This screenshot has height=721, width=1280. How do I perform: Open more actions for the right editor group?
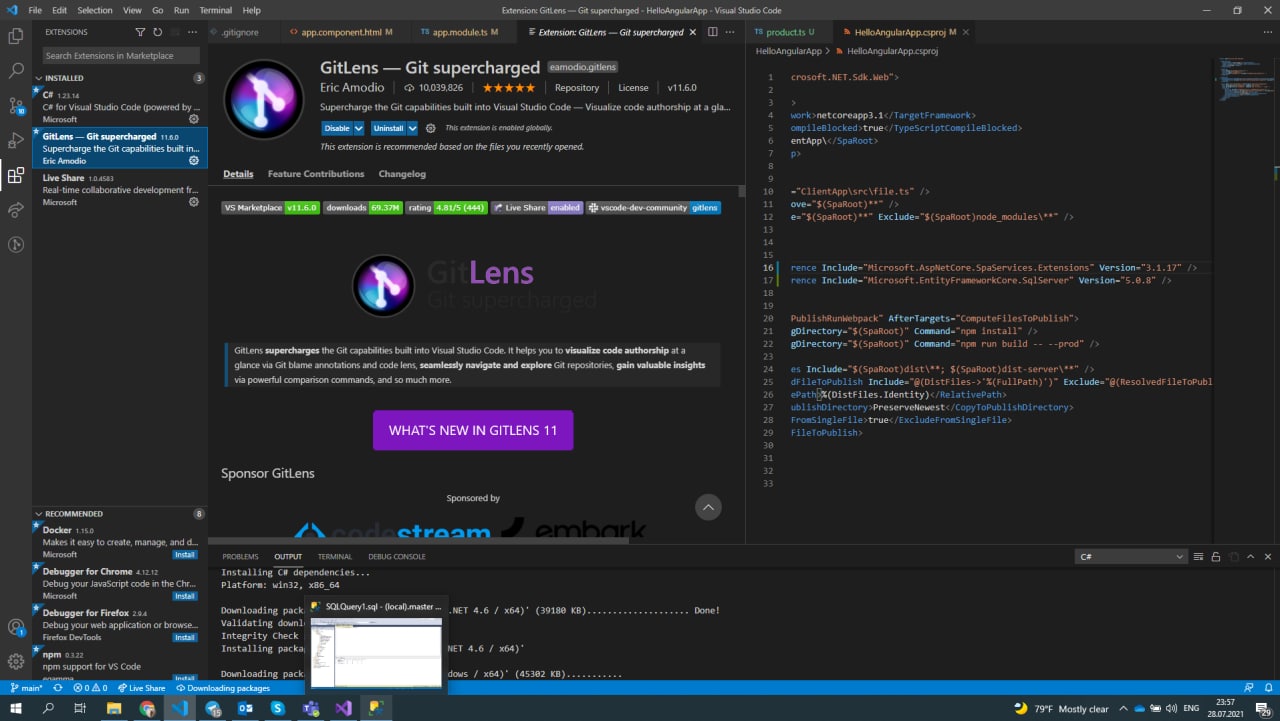(x=1268, y=32)
